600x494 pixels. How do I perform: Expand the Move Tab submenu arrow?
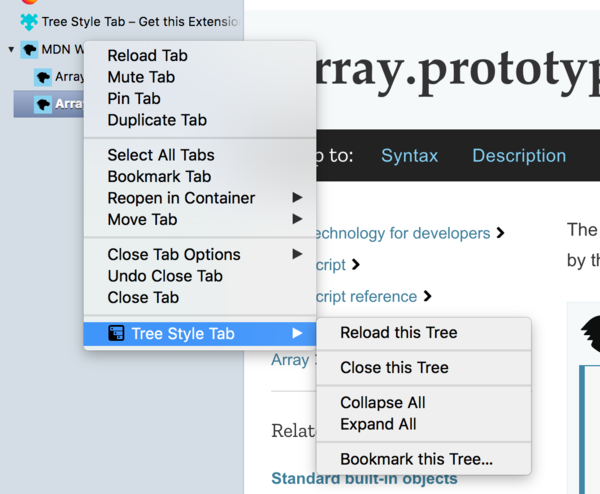pyautogui.click(x=297, y=219)
